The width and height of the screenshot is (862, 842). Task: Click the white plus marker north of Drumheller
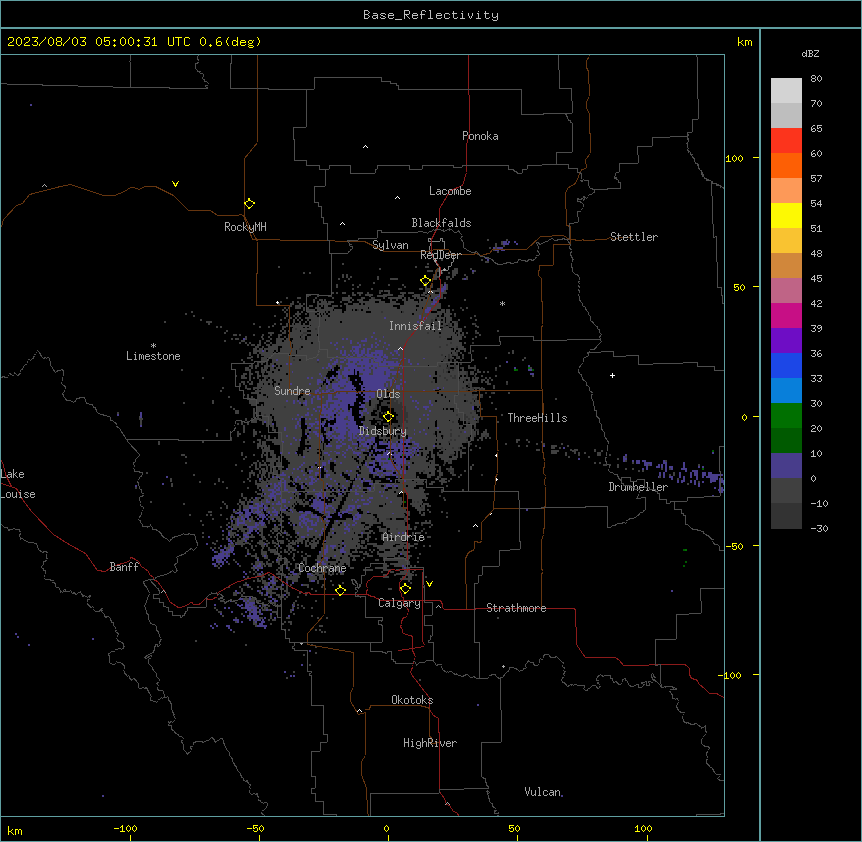pos(612,375)
